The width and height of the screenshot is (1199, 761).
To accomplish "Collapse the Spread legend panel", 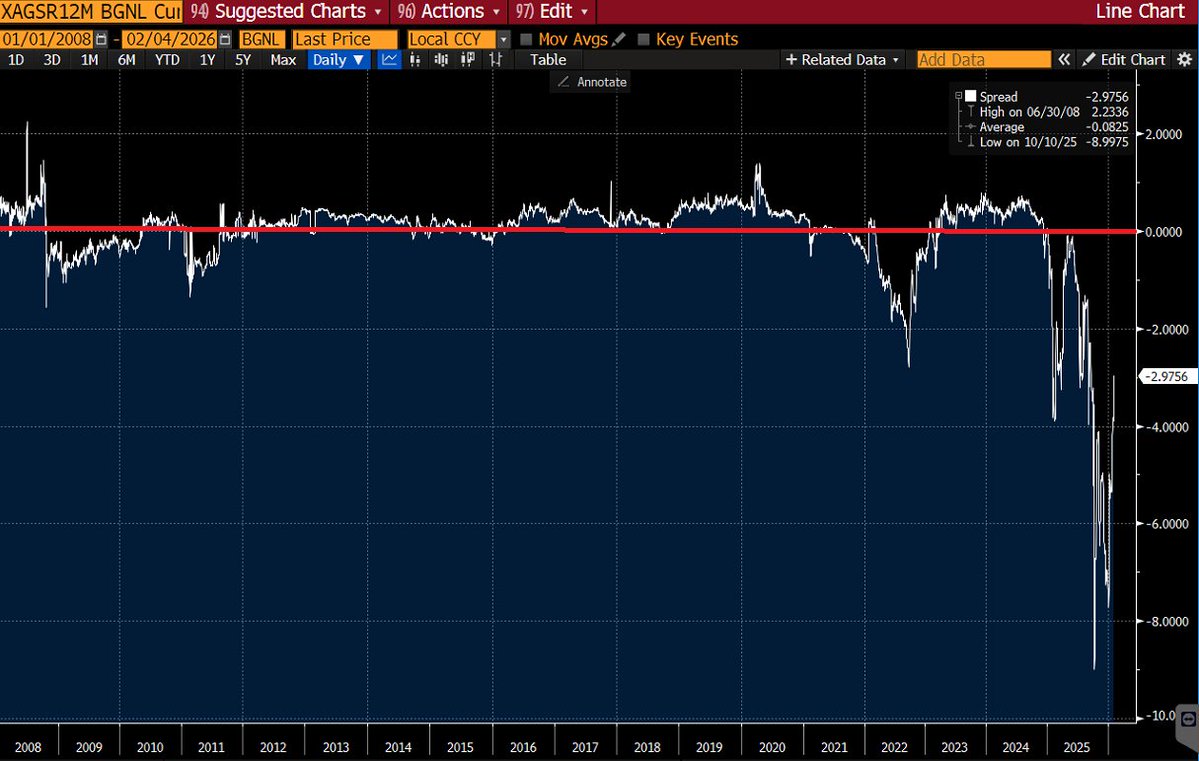I will [957, 96].
